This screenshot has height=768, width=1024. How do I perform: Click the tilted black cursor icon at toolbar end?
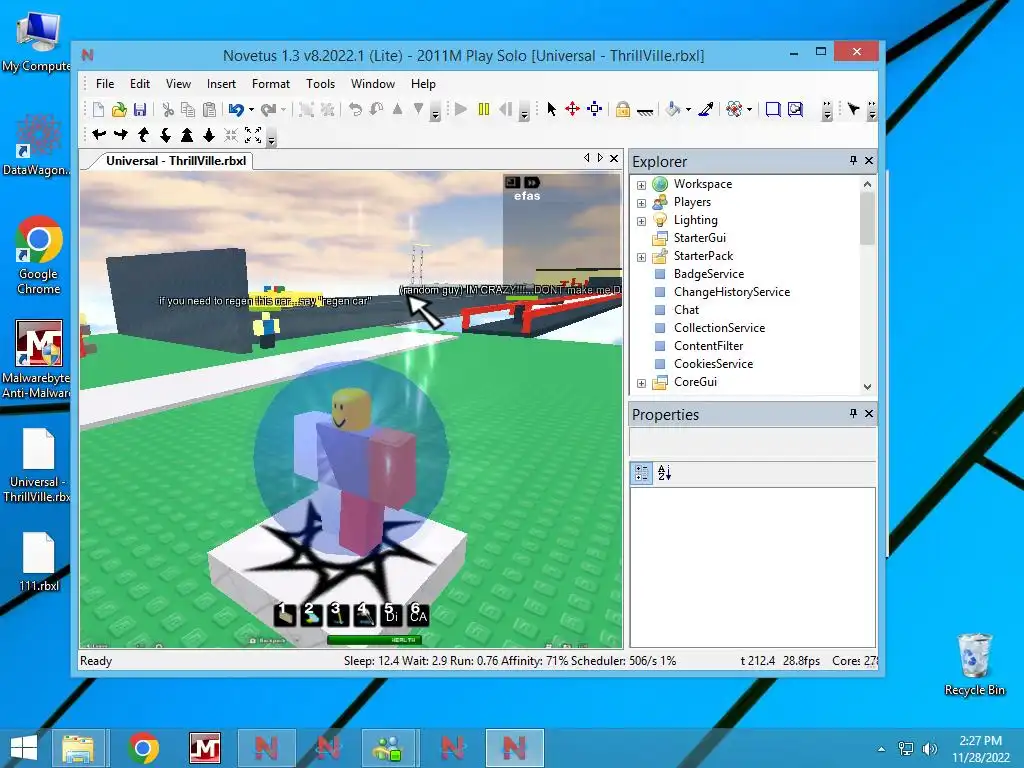853,109
